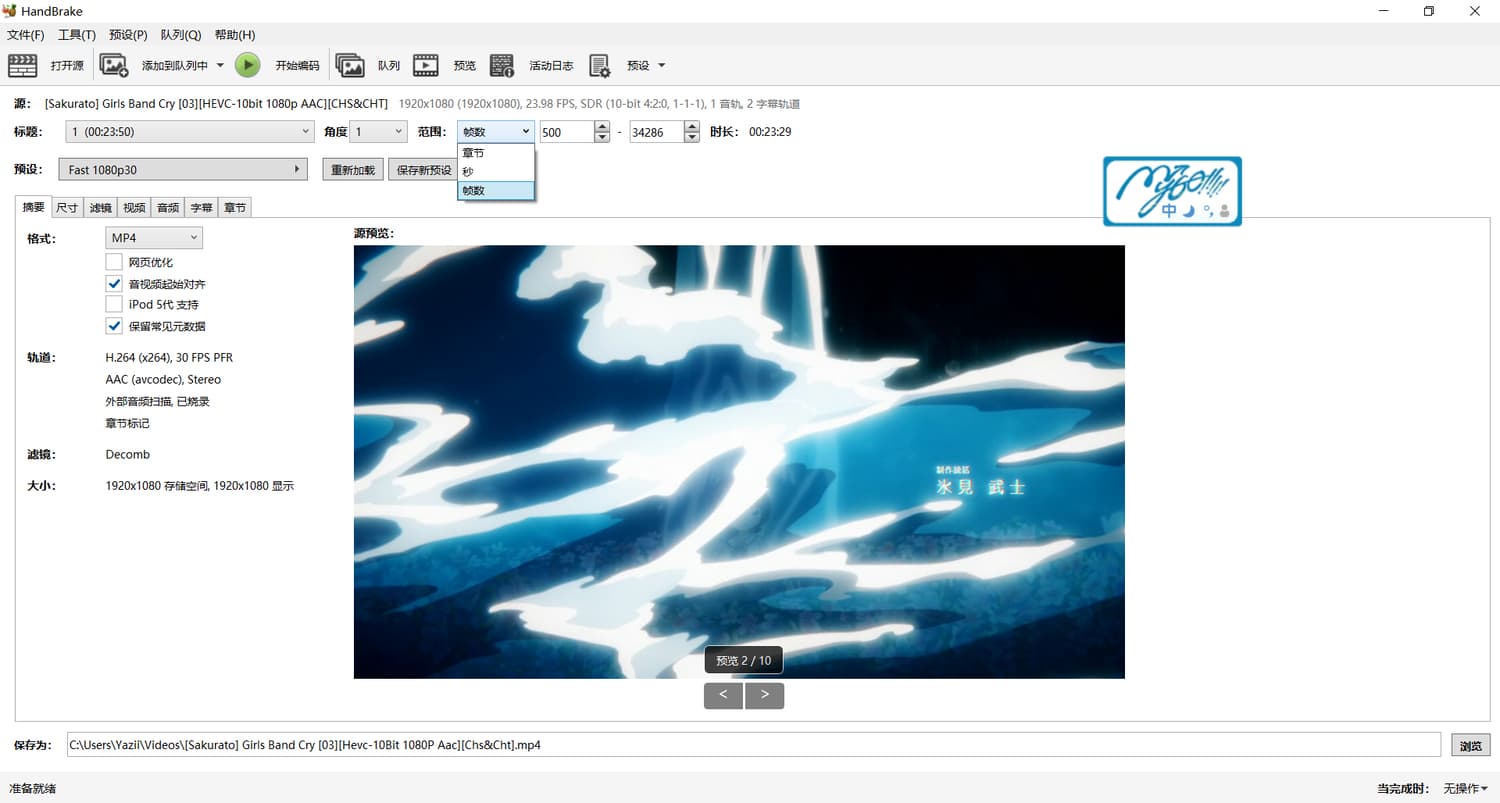1500x803 pixels.
Task: Expand the MP4 format dropdown
Action: tap(154, 238)
